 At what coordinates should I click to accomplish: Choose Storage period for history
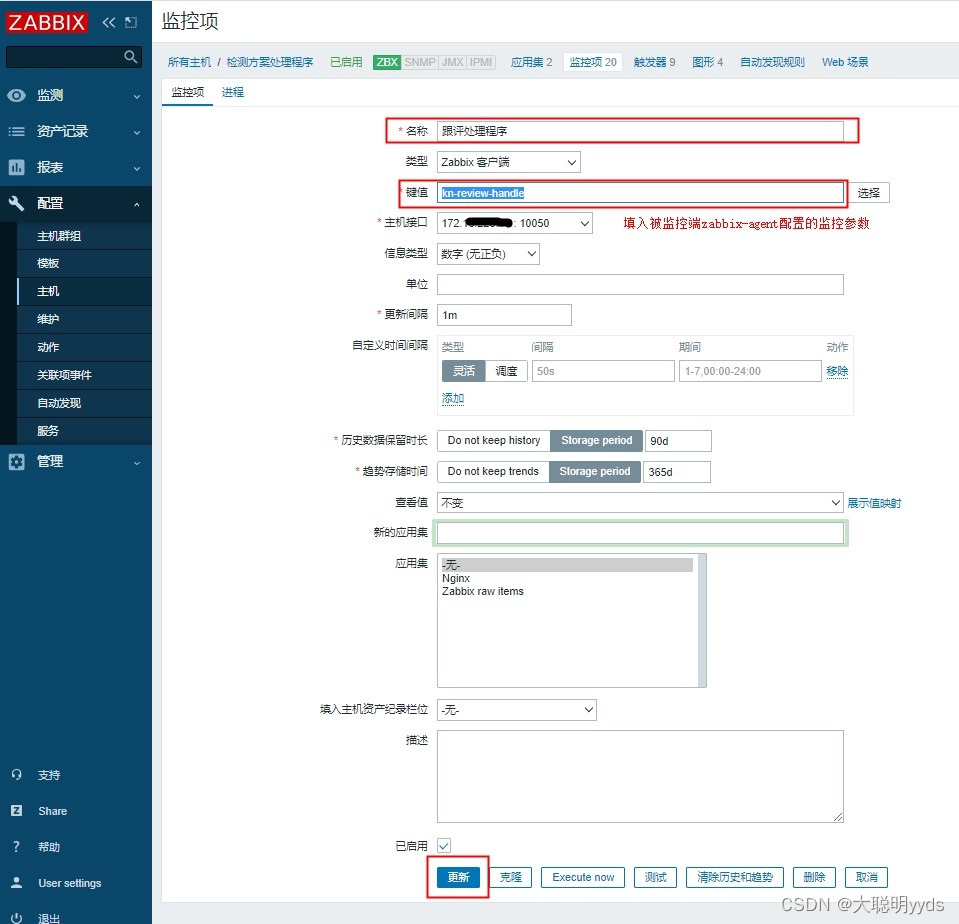pos(596,441)
